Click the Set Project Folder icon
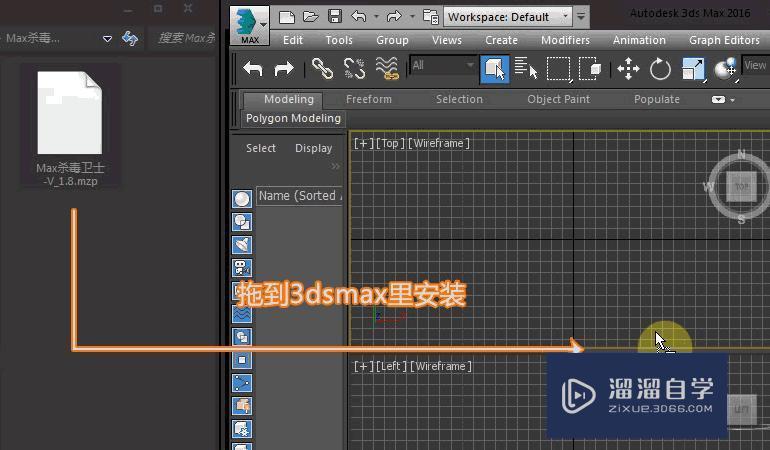The height and width of the screenshot is (450, 770). coord(431,17)
